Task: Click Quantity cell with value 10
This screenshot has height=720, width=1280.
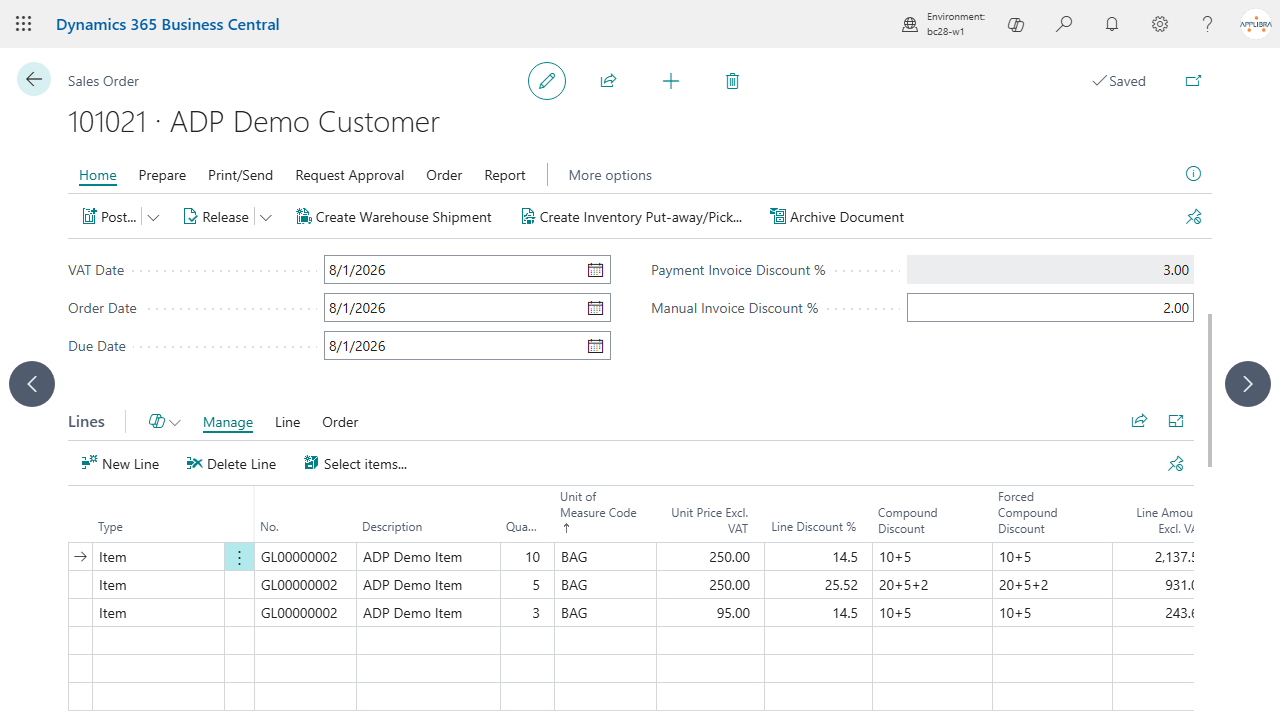Action: (527, 557)
